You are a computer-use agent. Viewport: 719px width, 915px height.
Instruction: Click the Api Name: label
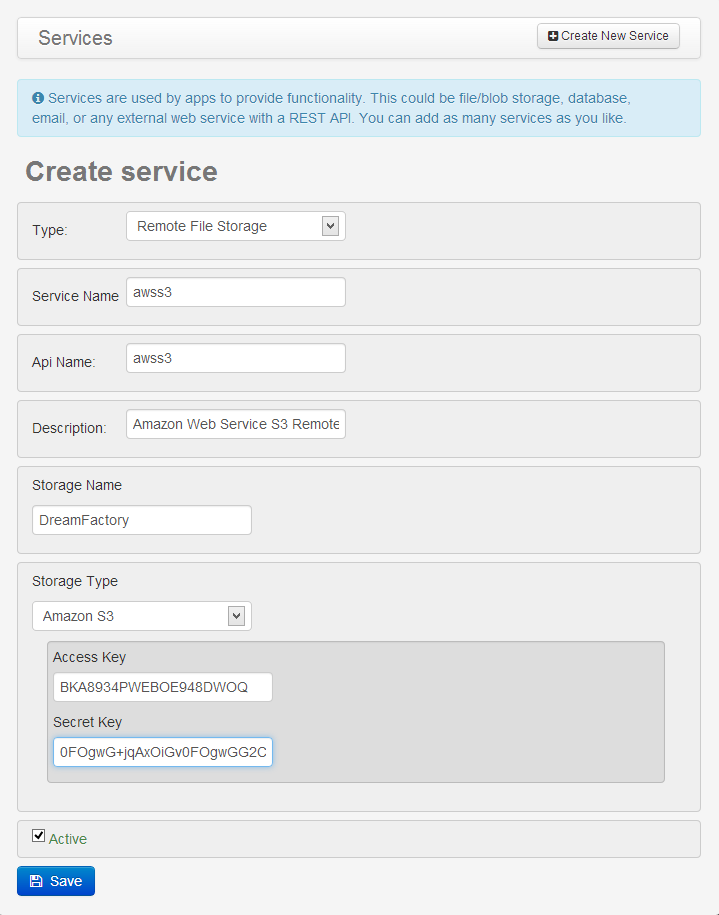click(x=64, y=362)
